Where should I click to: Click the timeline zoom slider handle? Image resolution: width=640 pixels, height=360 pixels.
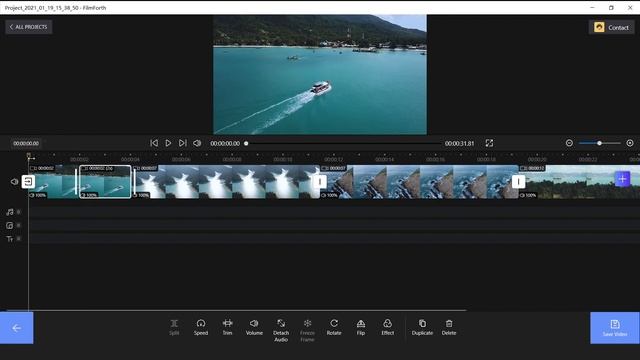click(599, 143)
